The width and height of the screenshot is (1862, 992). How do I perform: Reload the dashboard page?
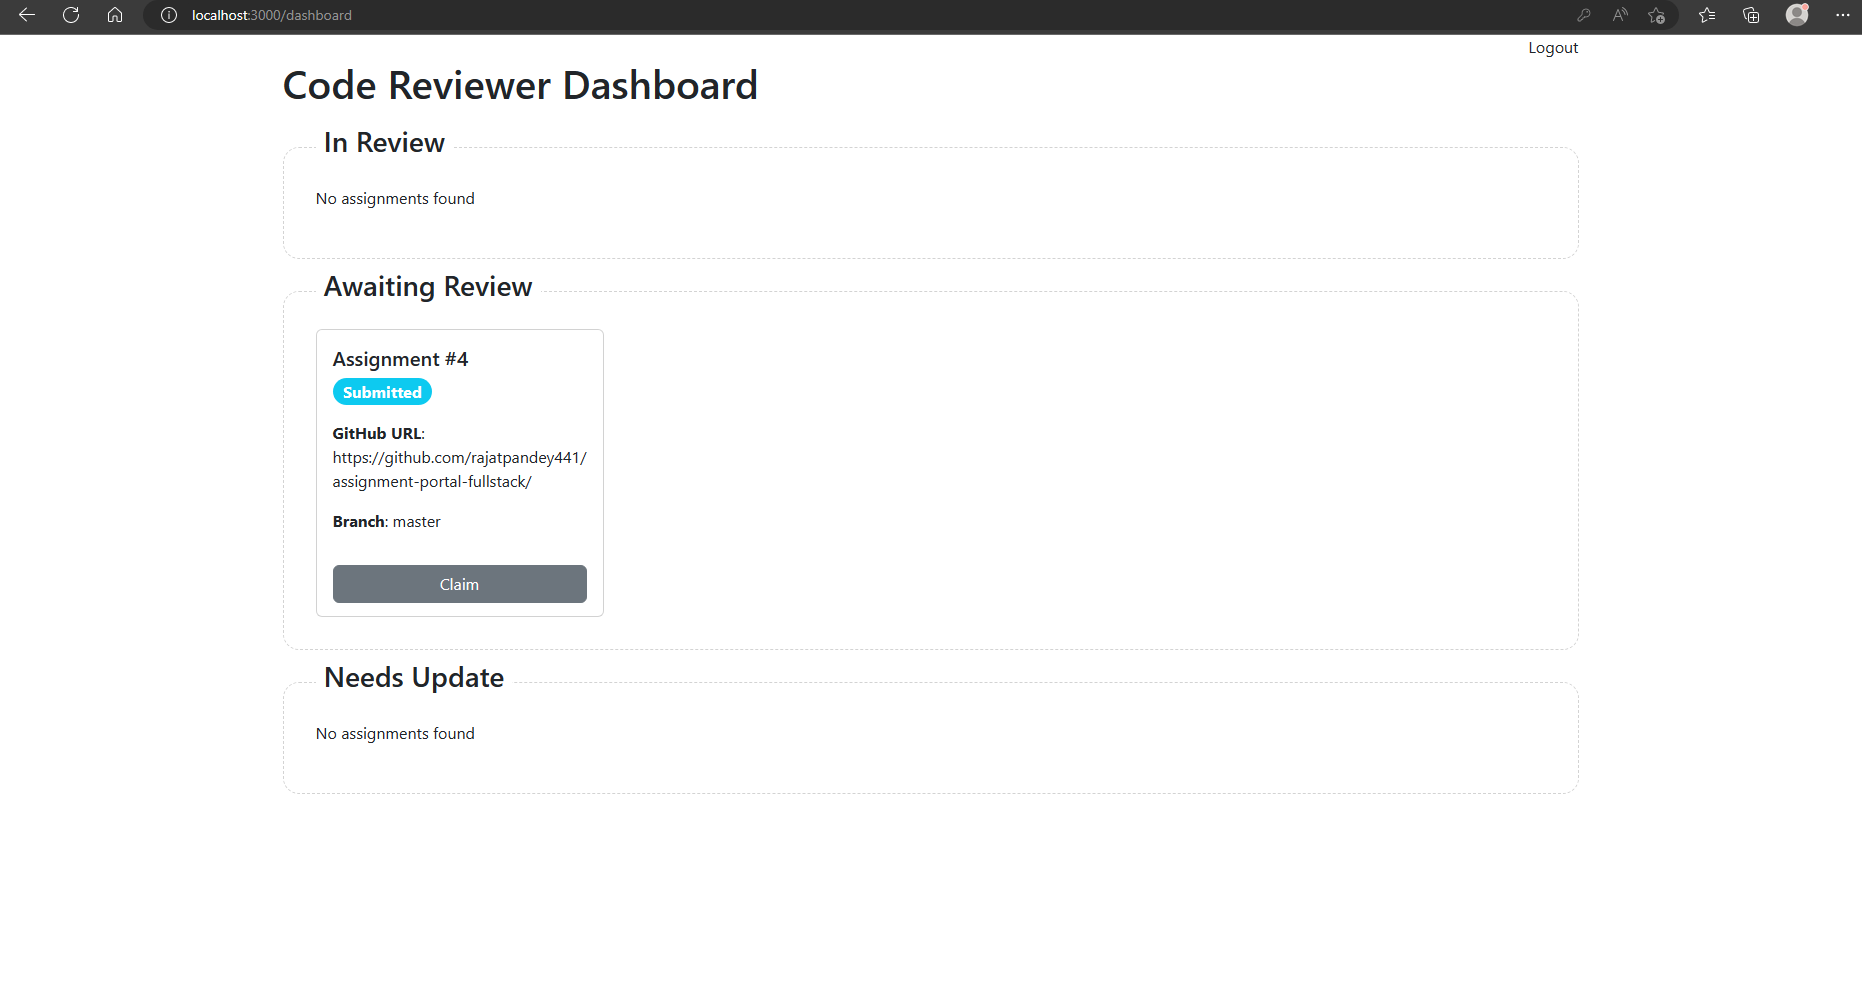tap(71, 15)
